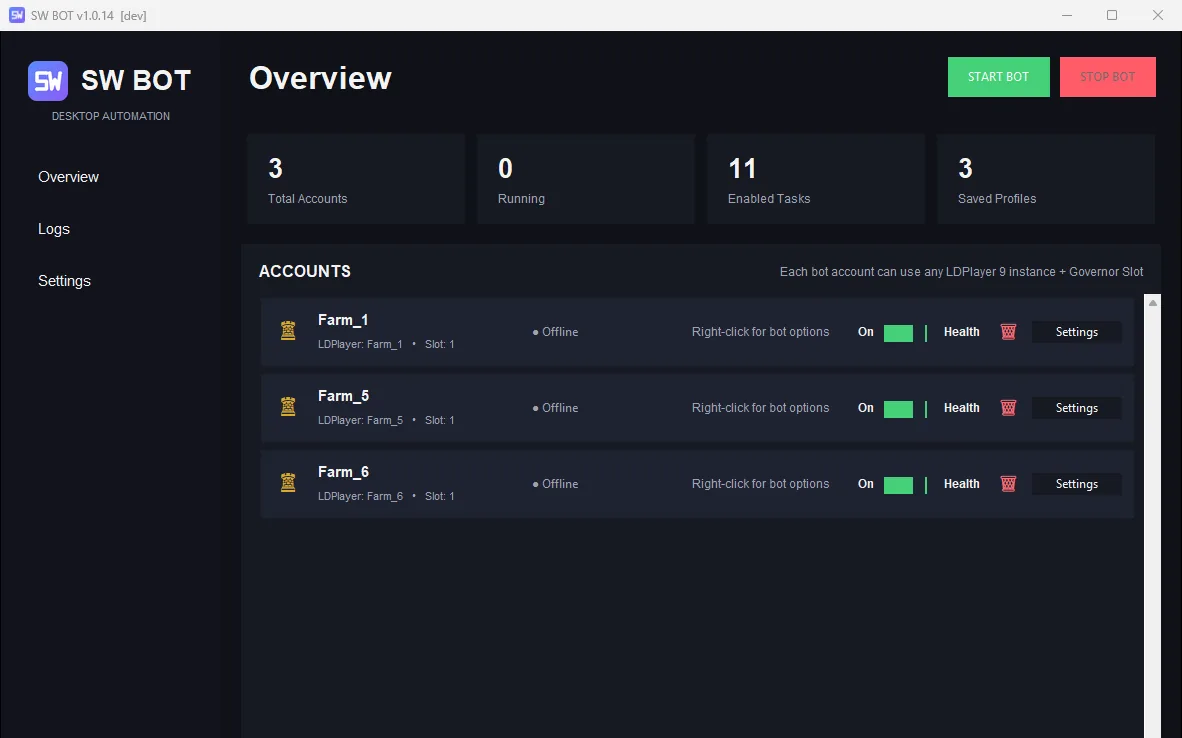Click the castle icon for Farm_6
This screenshot has height=738, width=1182.
pos(288,483)
